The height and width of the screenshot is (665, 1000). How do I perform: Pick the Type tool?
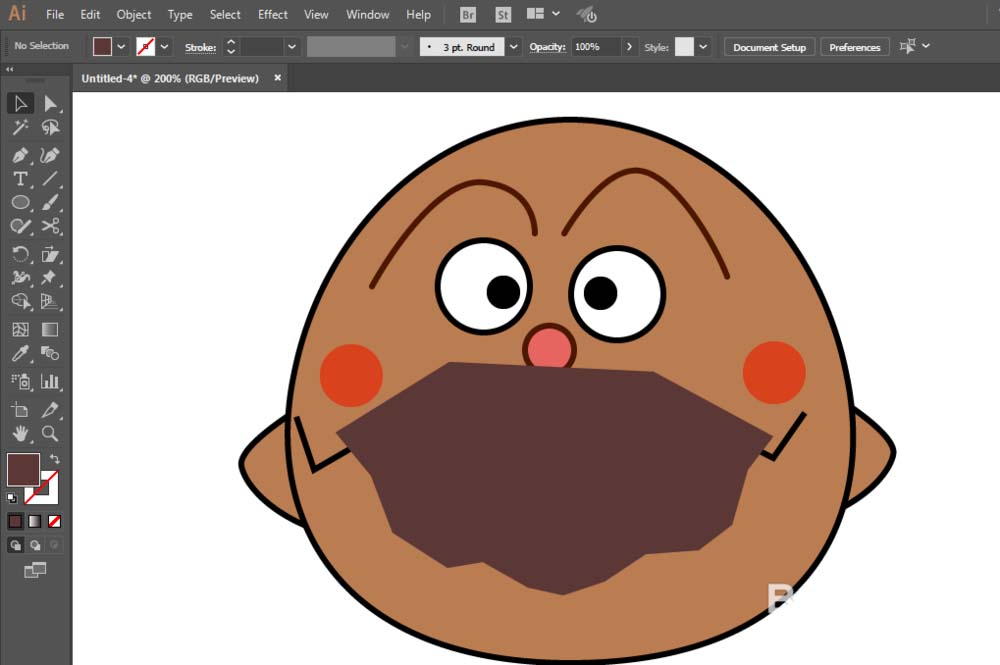pyautogui.click(x=20, y=179)
